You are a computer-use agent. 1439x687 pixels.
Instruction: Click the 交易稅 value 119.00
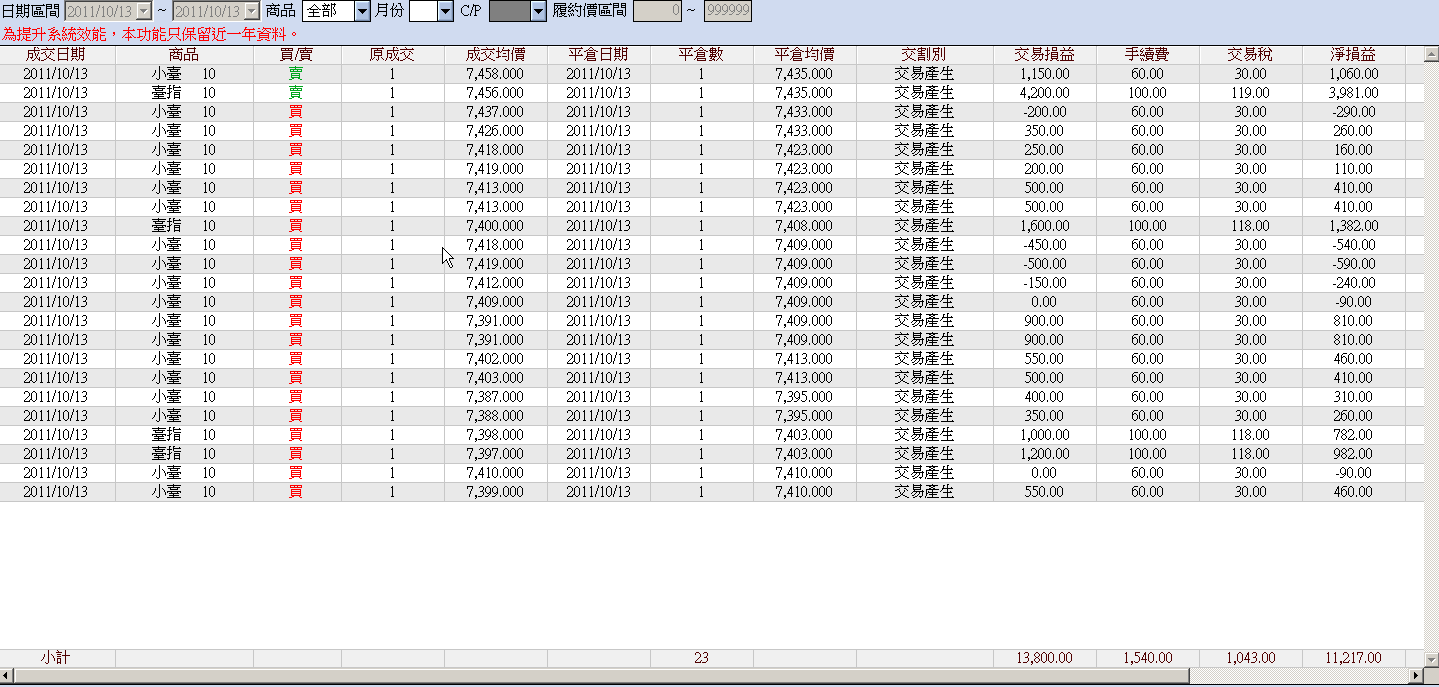tap(1250, 92)
